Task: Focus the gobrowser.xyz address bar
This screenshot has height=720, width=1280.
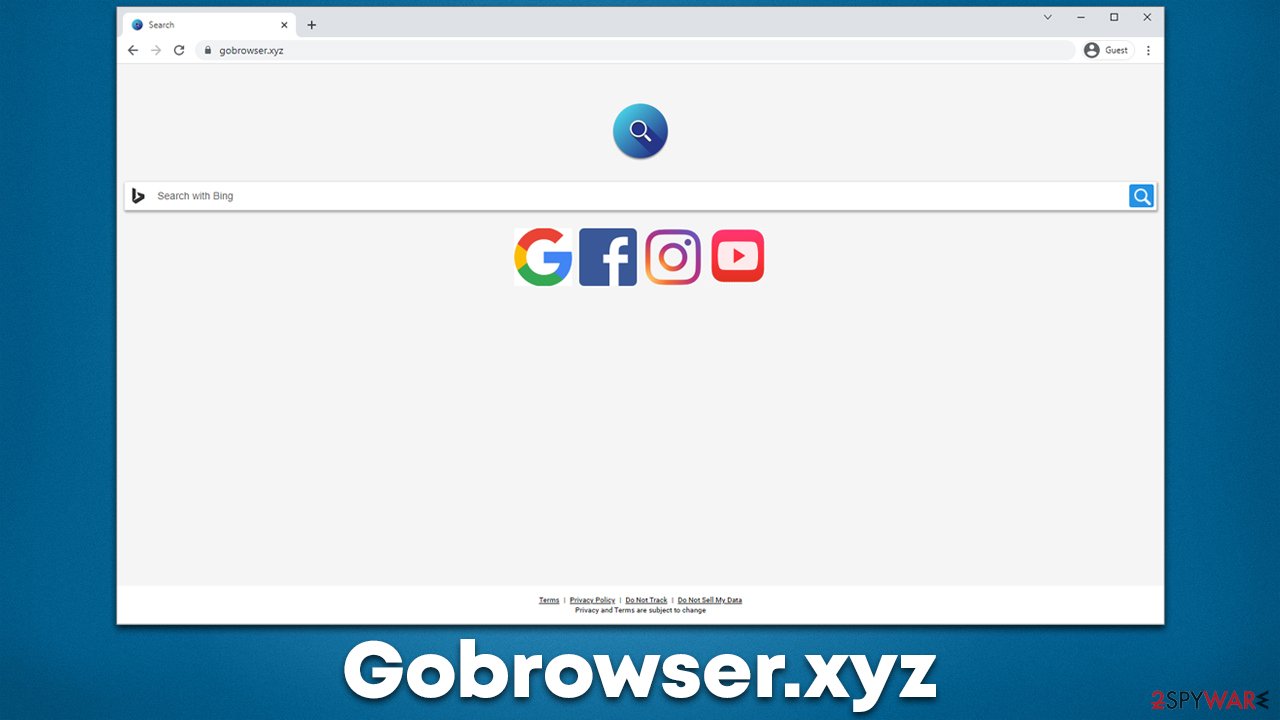Action: pyautogui.click(x=635, y=50)
